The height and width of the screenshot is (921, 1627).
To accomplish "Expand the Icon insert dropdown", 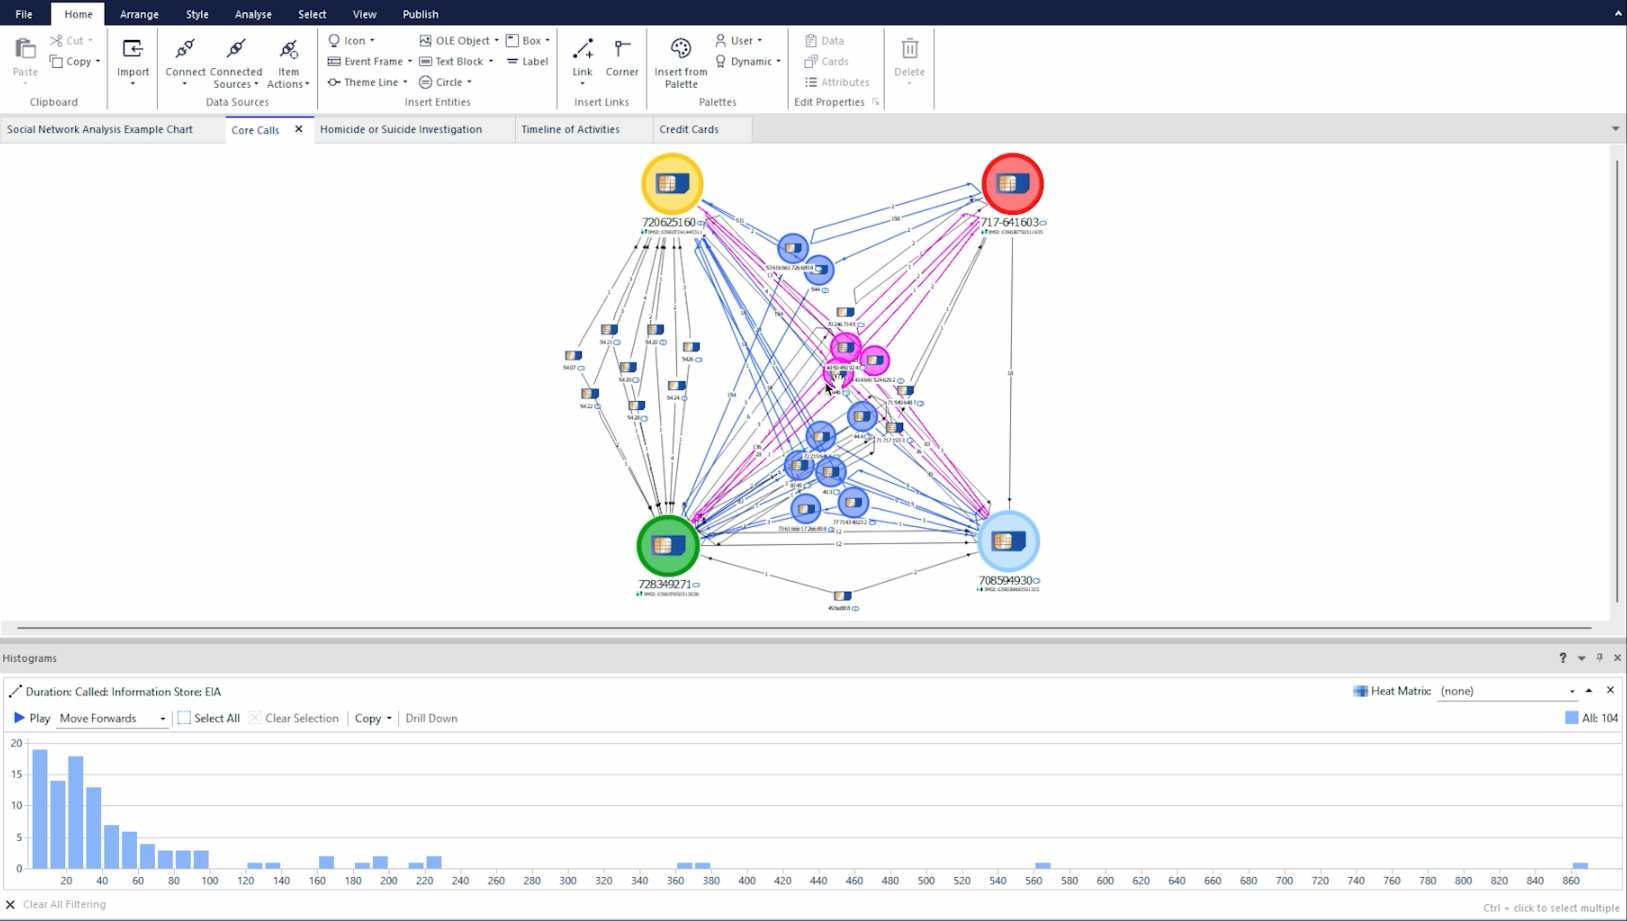I will click(x=370, y=40).
